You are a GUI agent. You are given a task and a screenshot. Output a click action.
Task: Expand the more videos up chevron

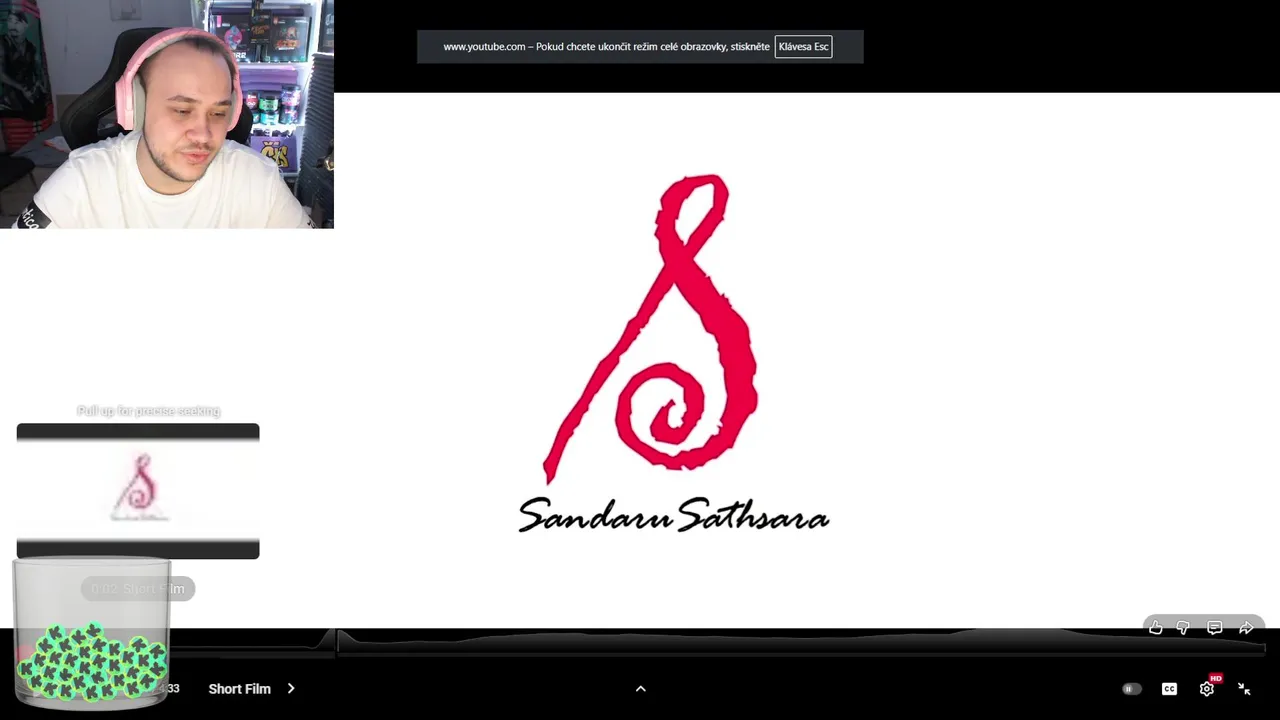[x=641, y=689]
